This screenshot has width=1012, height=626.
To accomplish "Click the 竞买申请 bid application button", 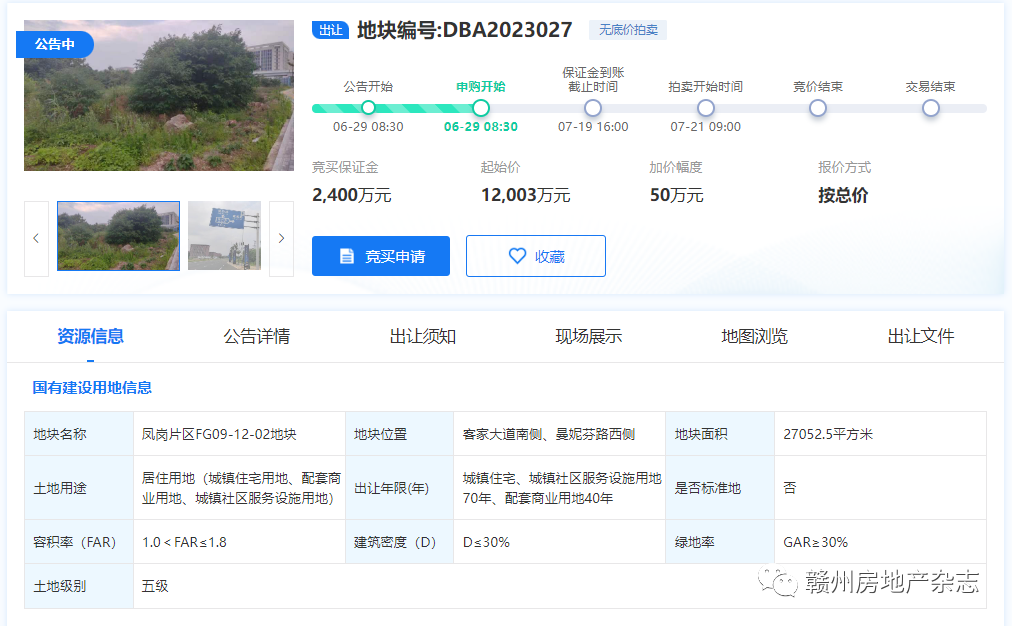I will coord(381,256).
